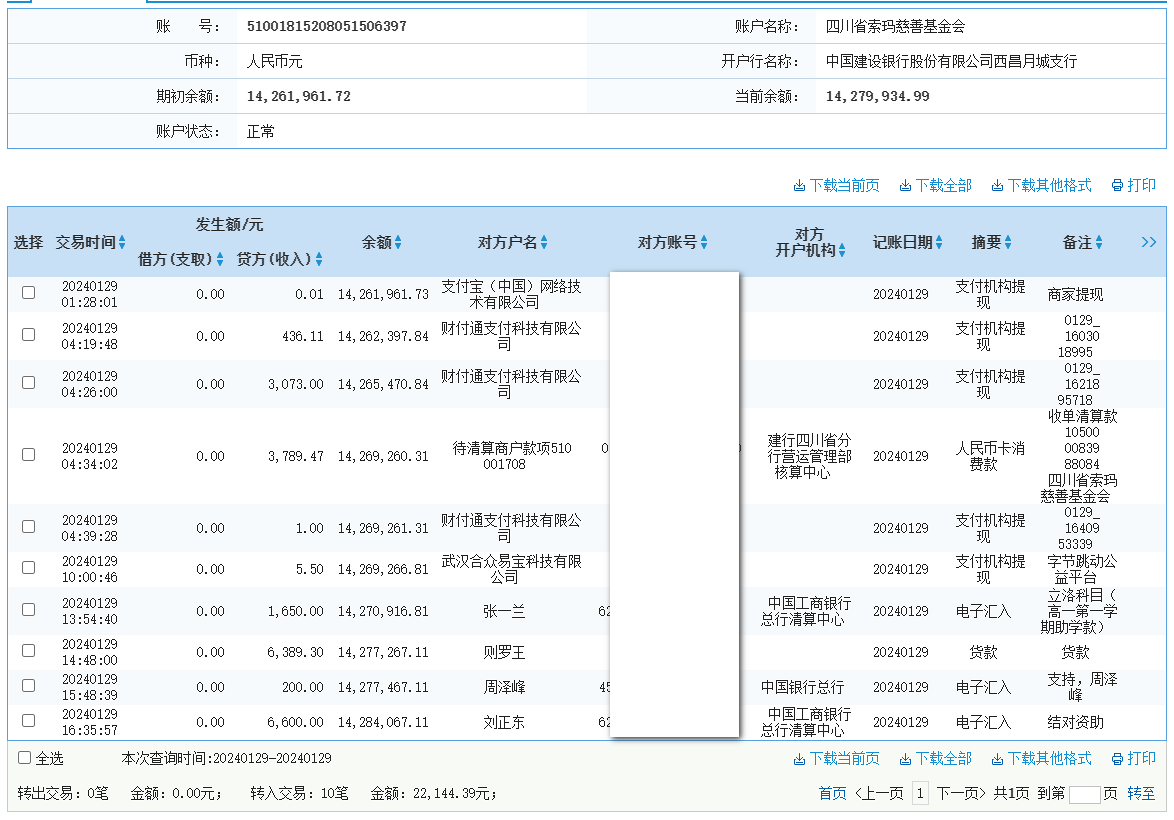Viewport: 1174px width, 820px height.
Task: Go to 首页 first page
Action: click(x=833, y=793)
